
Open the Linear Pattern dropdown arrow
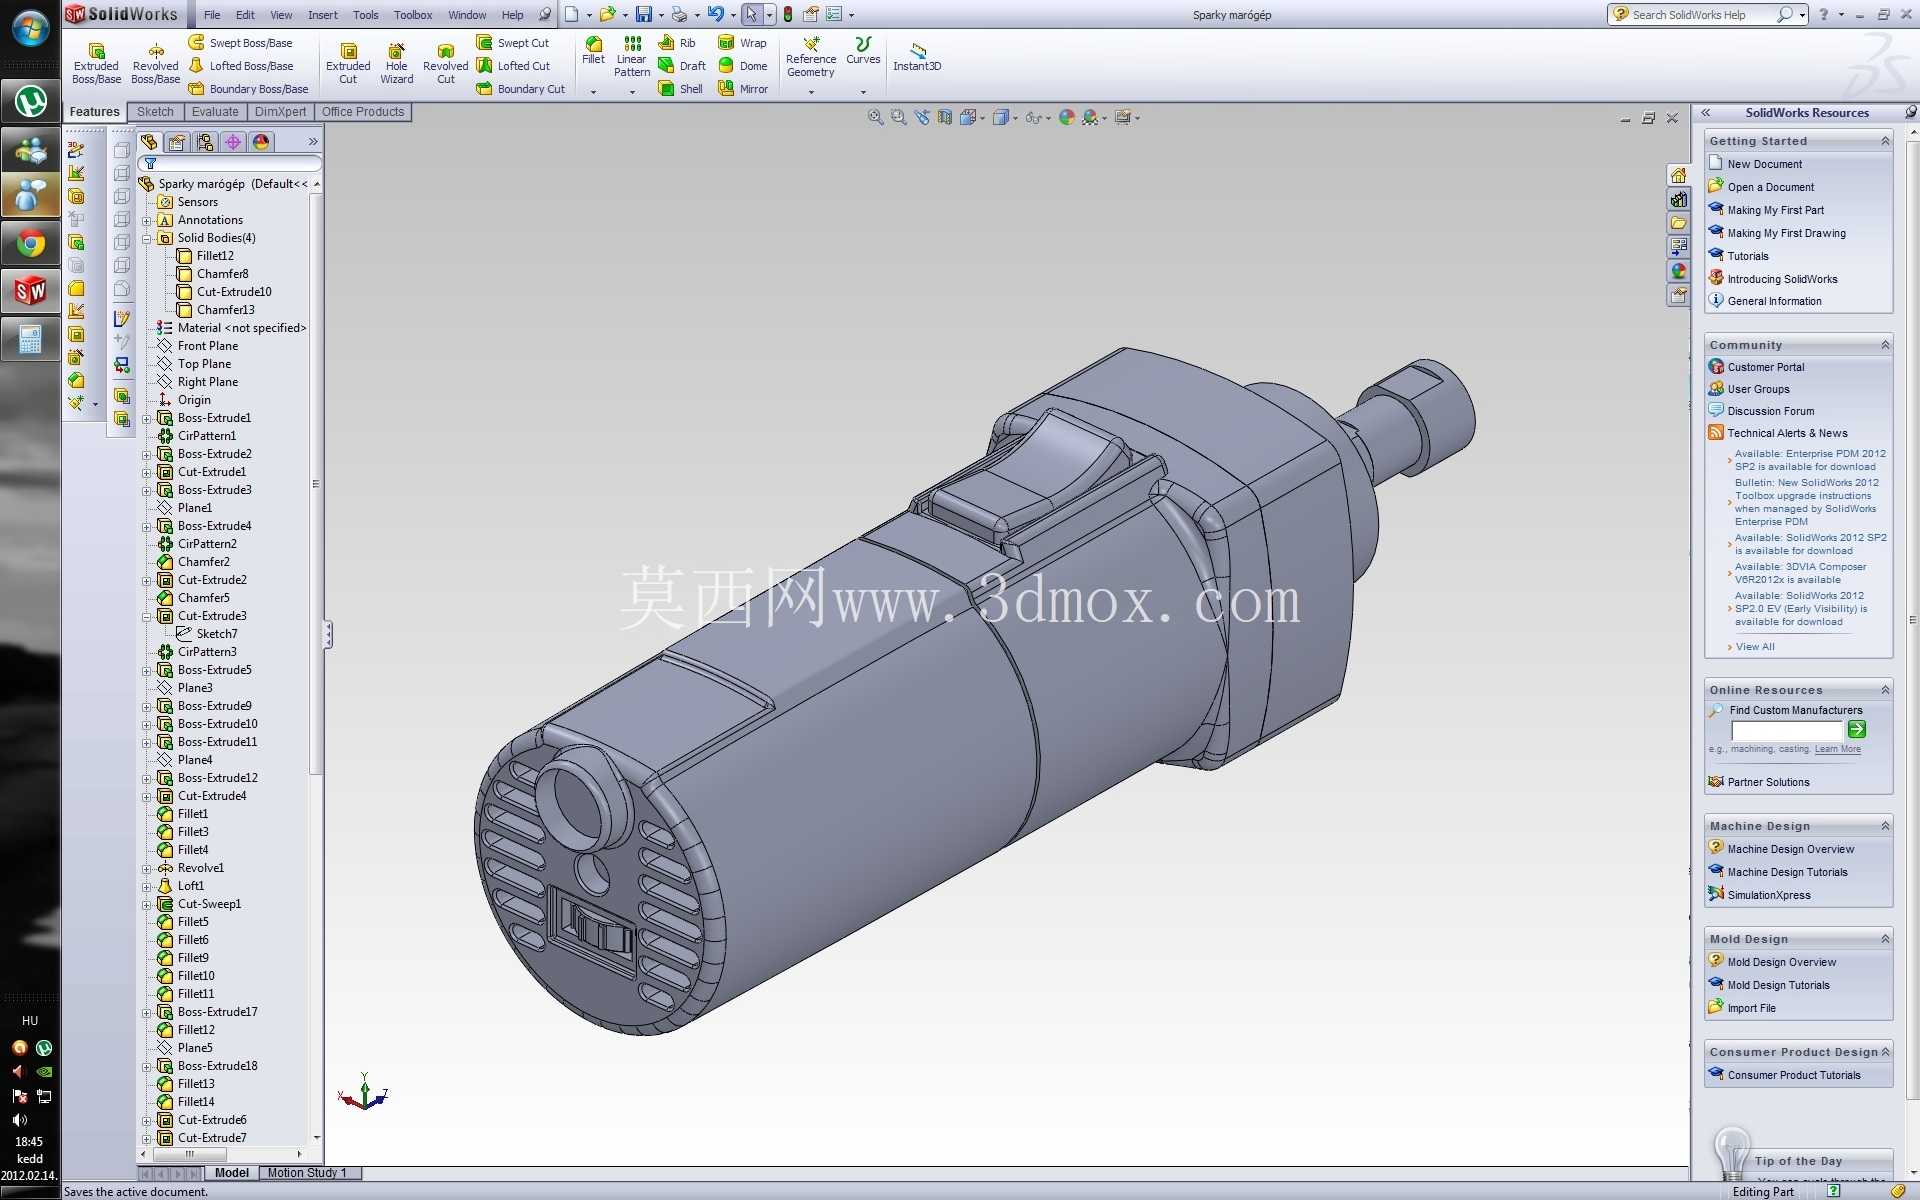(x=632, y=92)
